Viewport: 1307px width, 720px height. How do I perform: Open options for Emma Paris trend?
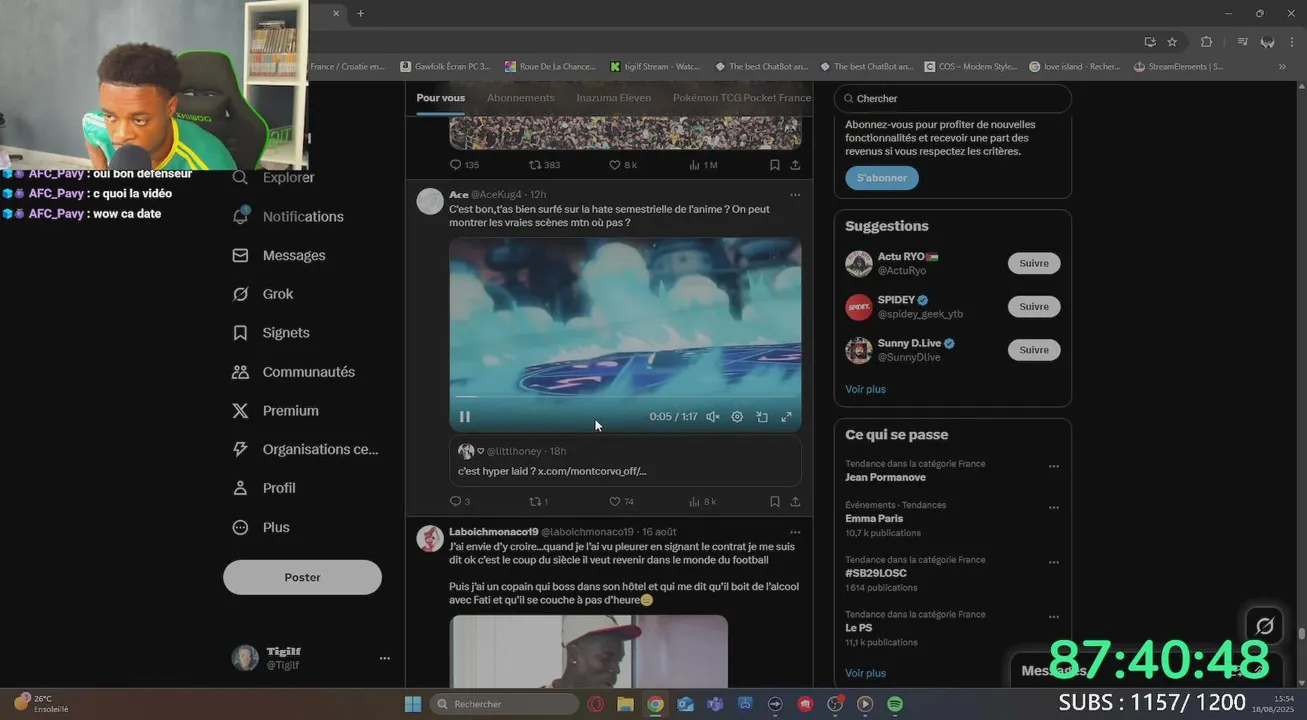[x=1053, y=508]
